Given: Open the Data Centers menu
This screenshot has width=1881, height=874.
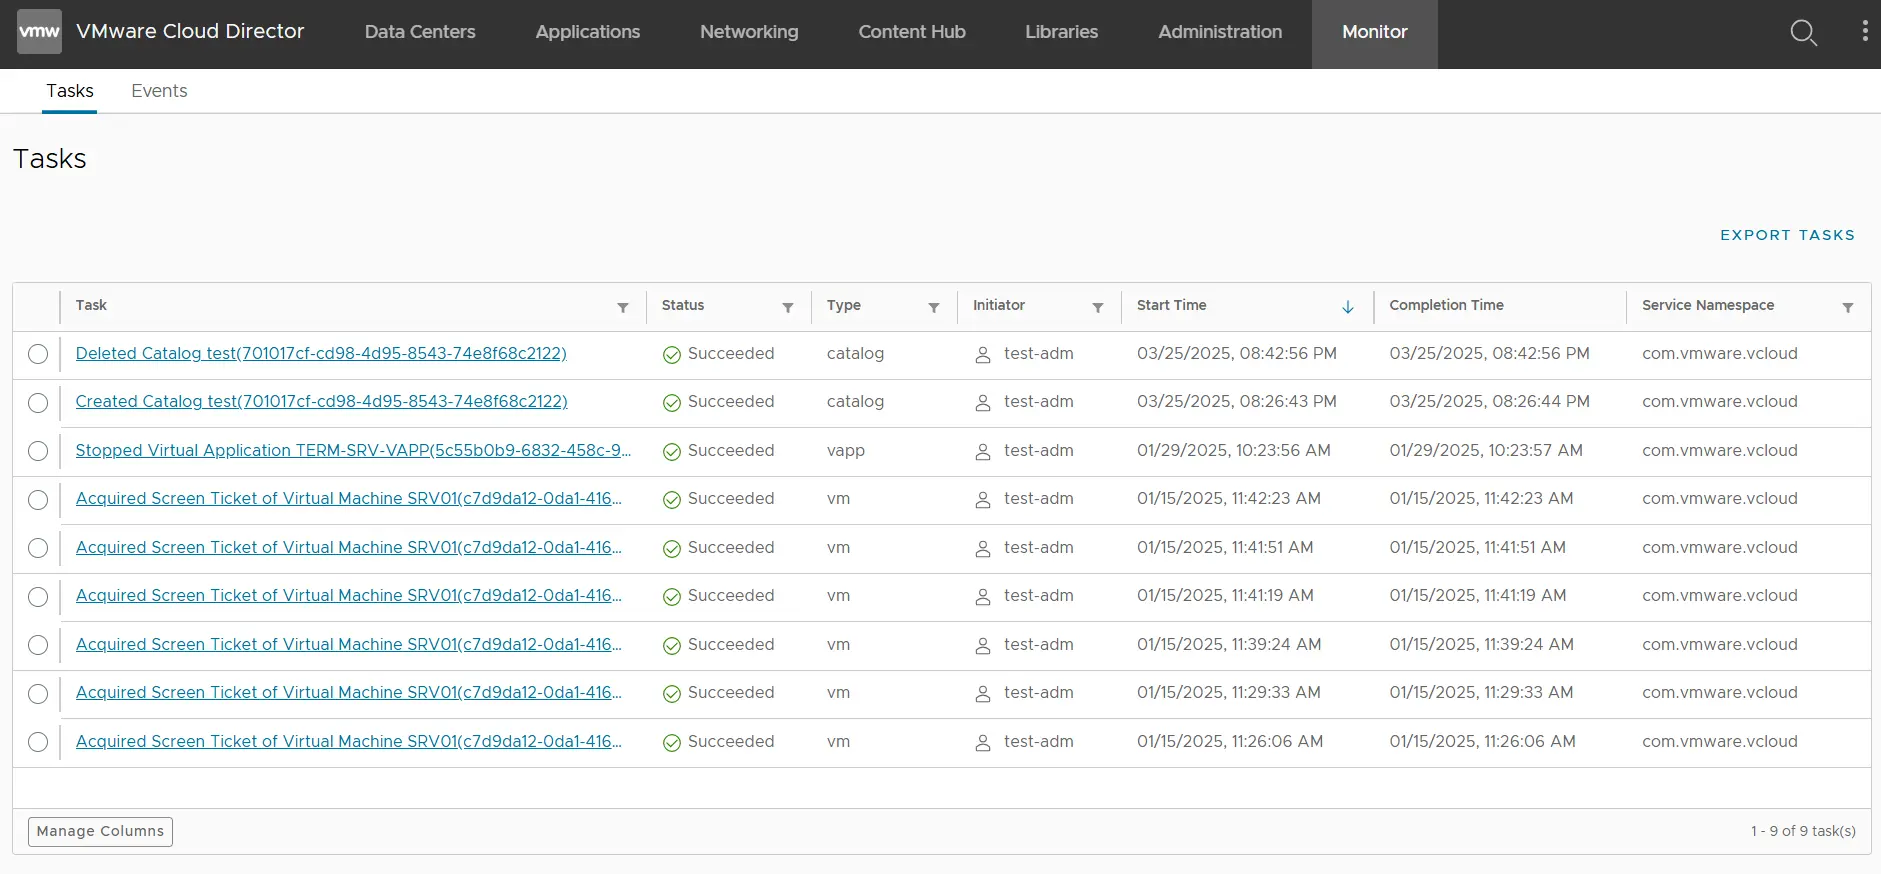Looking at the screenshot, I should pyautogui.click(x=420, y=32).
